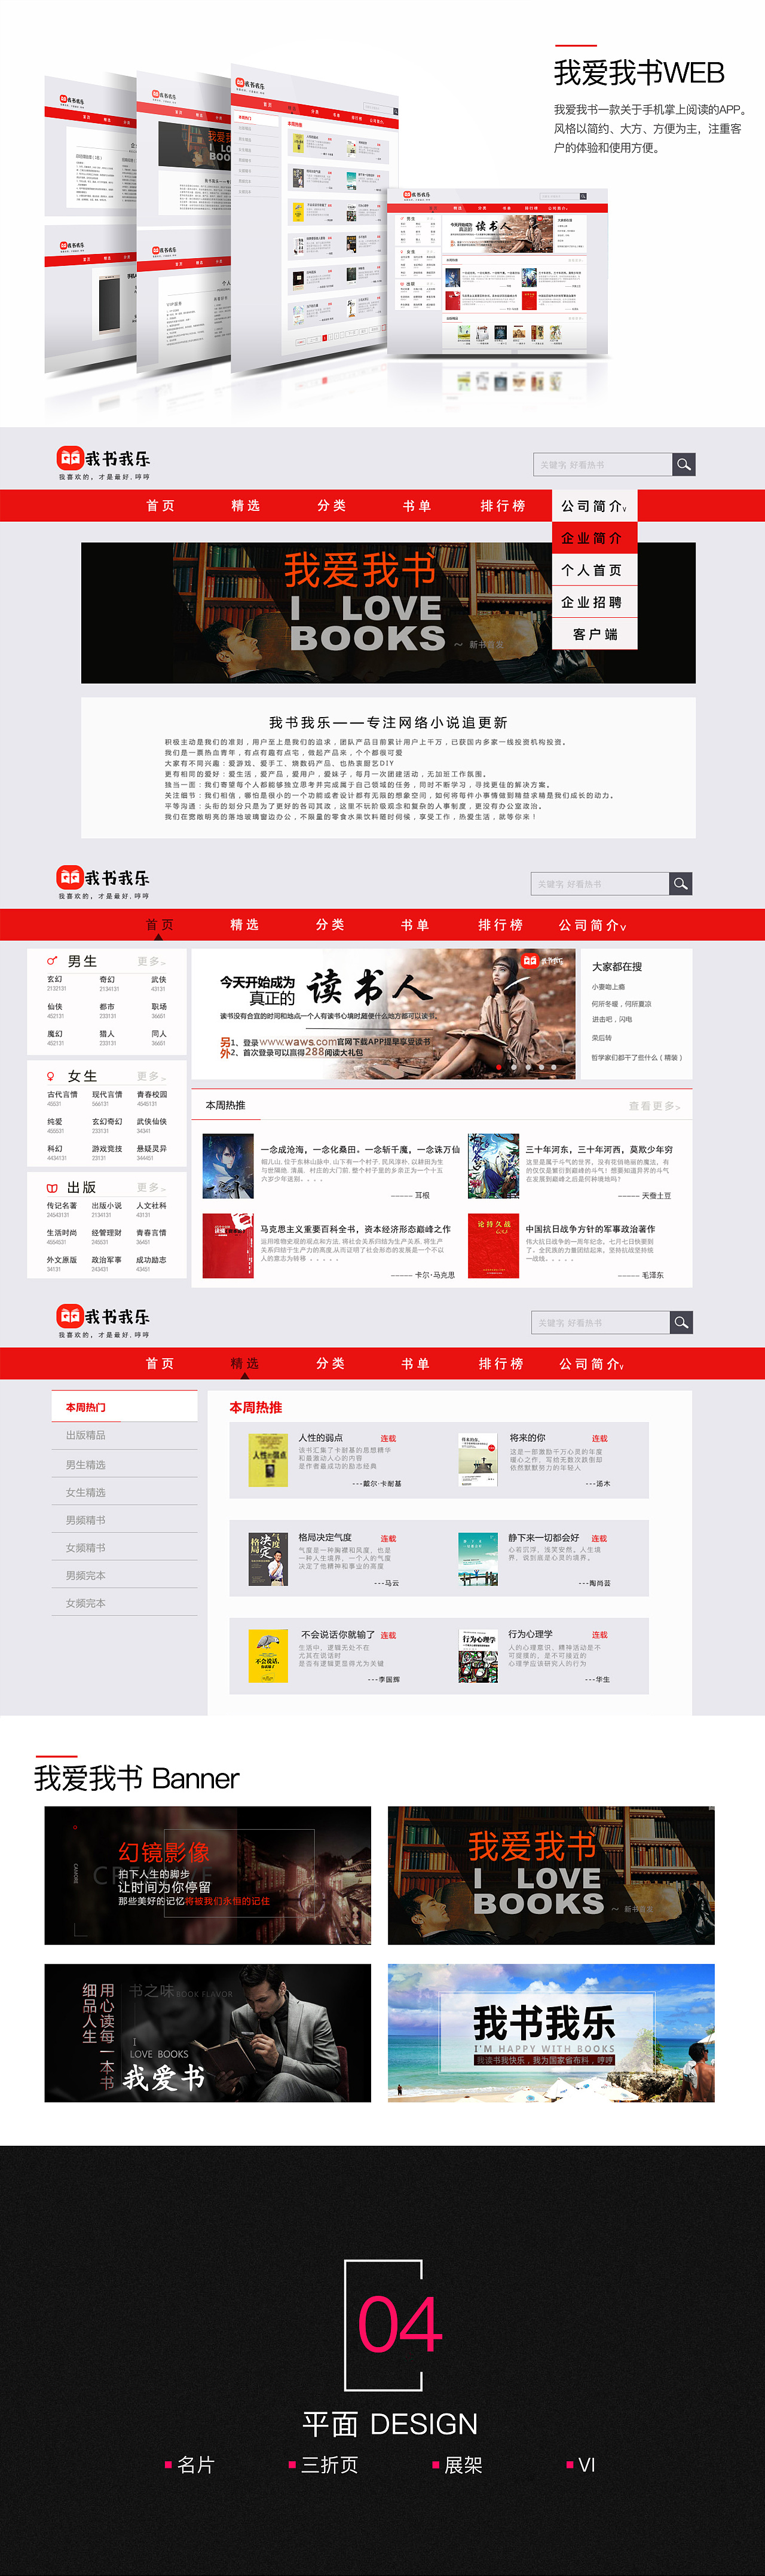This screenshot has width=765, height=2576.
Task: Click the female symbol icon beside 女生
Action: [51, 1076]
